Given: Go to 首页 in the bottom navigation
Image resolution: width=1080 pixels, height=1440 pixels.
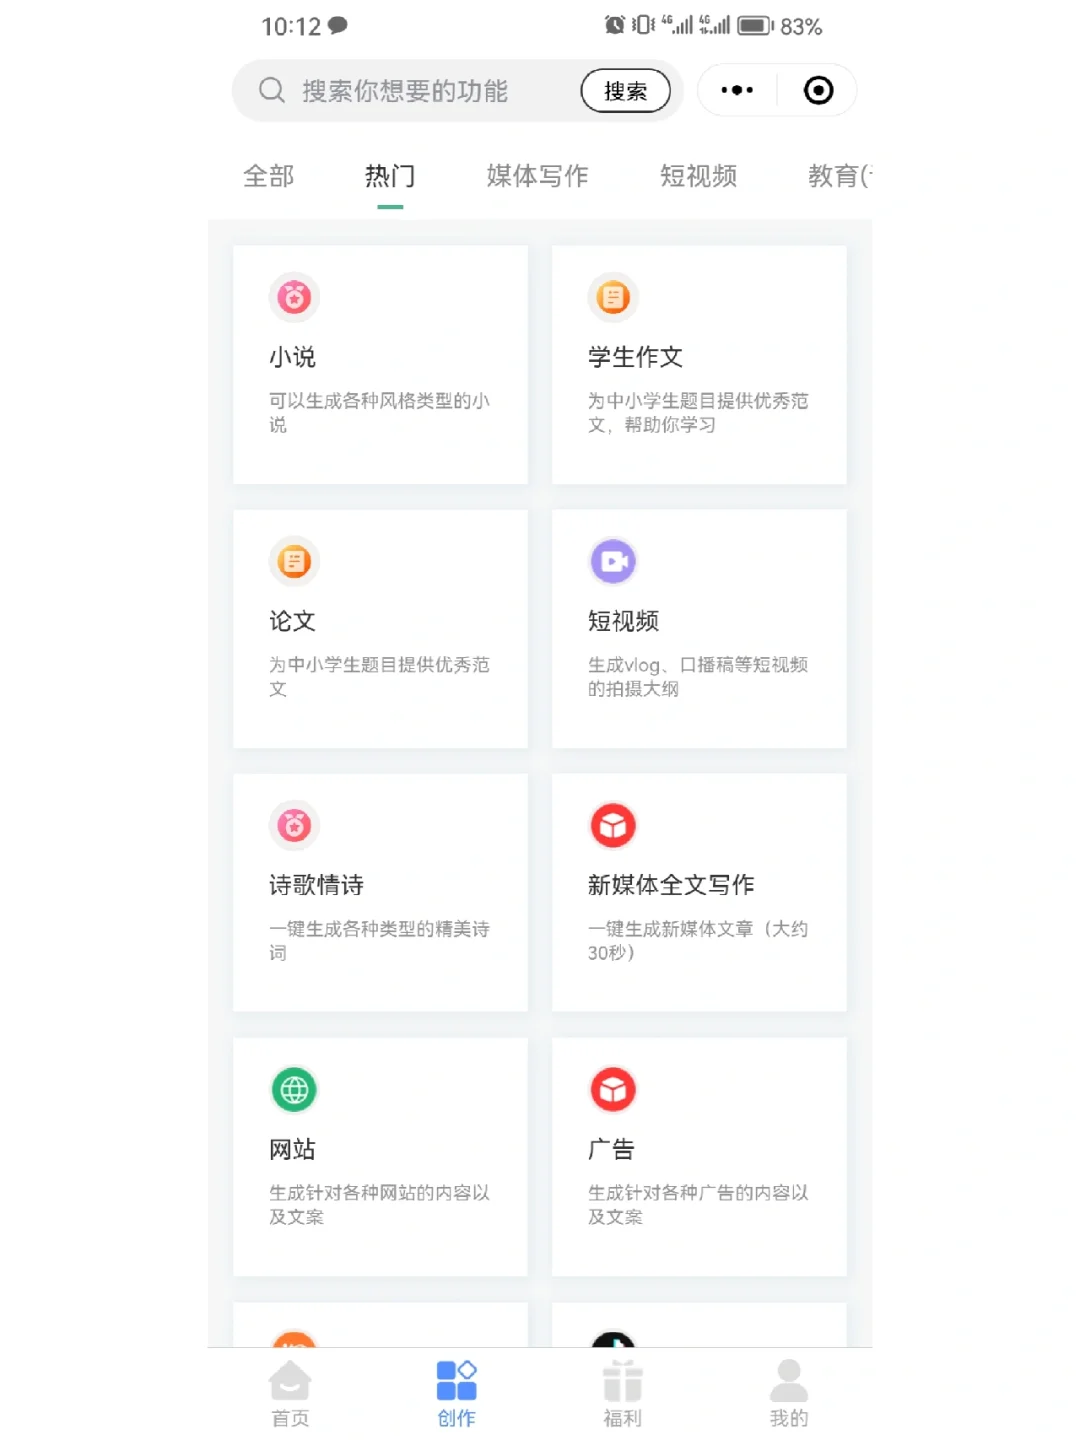Looking at the screenshot, I should pyautogui.click(x=290, y=1394).
